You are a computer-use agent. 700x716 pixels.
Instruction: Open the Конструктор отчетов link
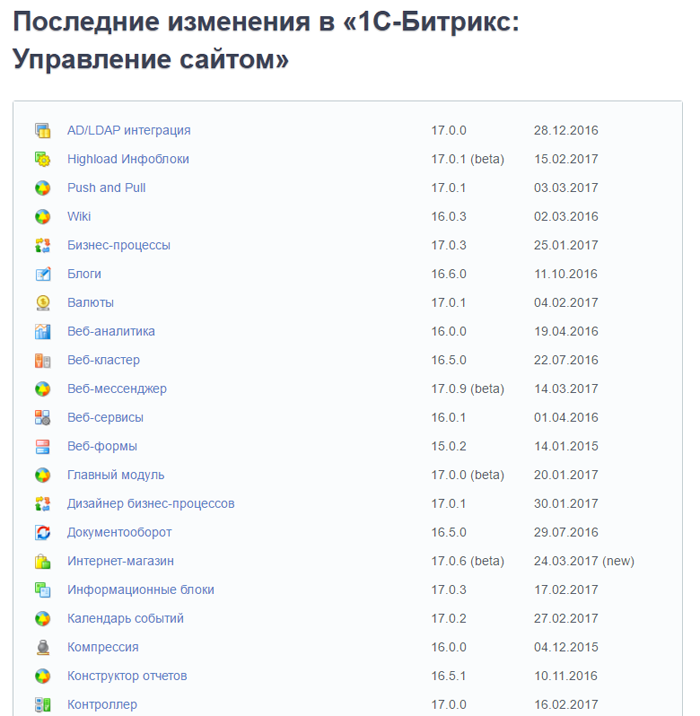[127, 676]
